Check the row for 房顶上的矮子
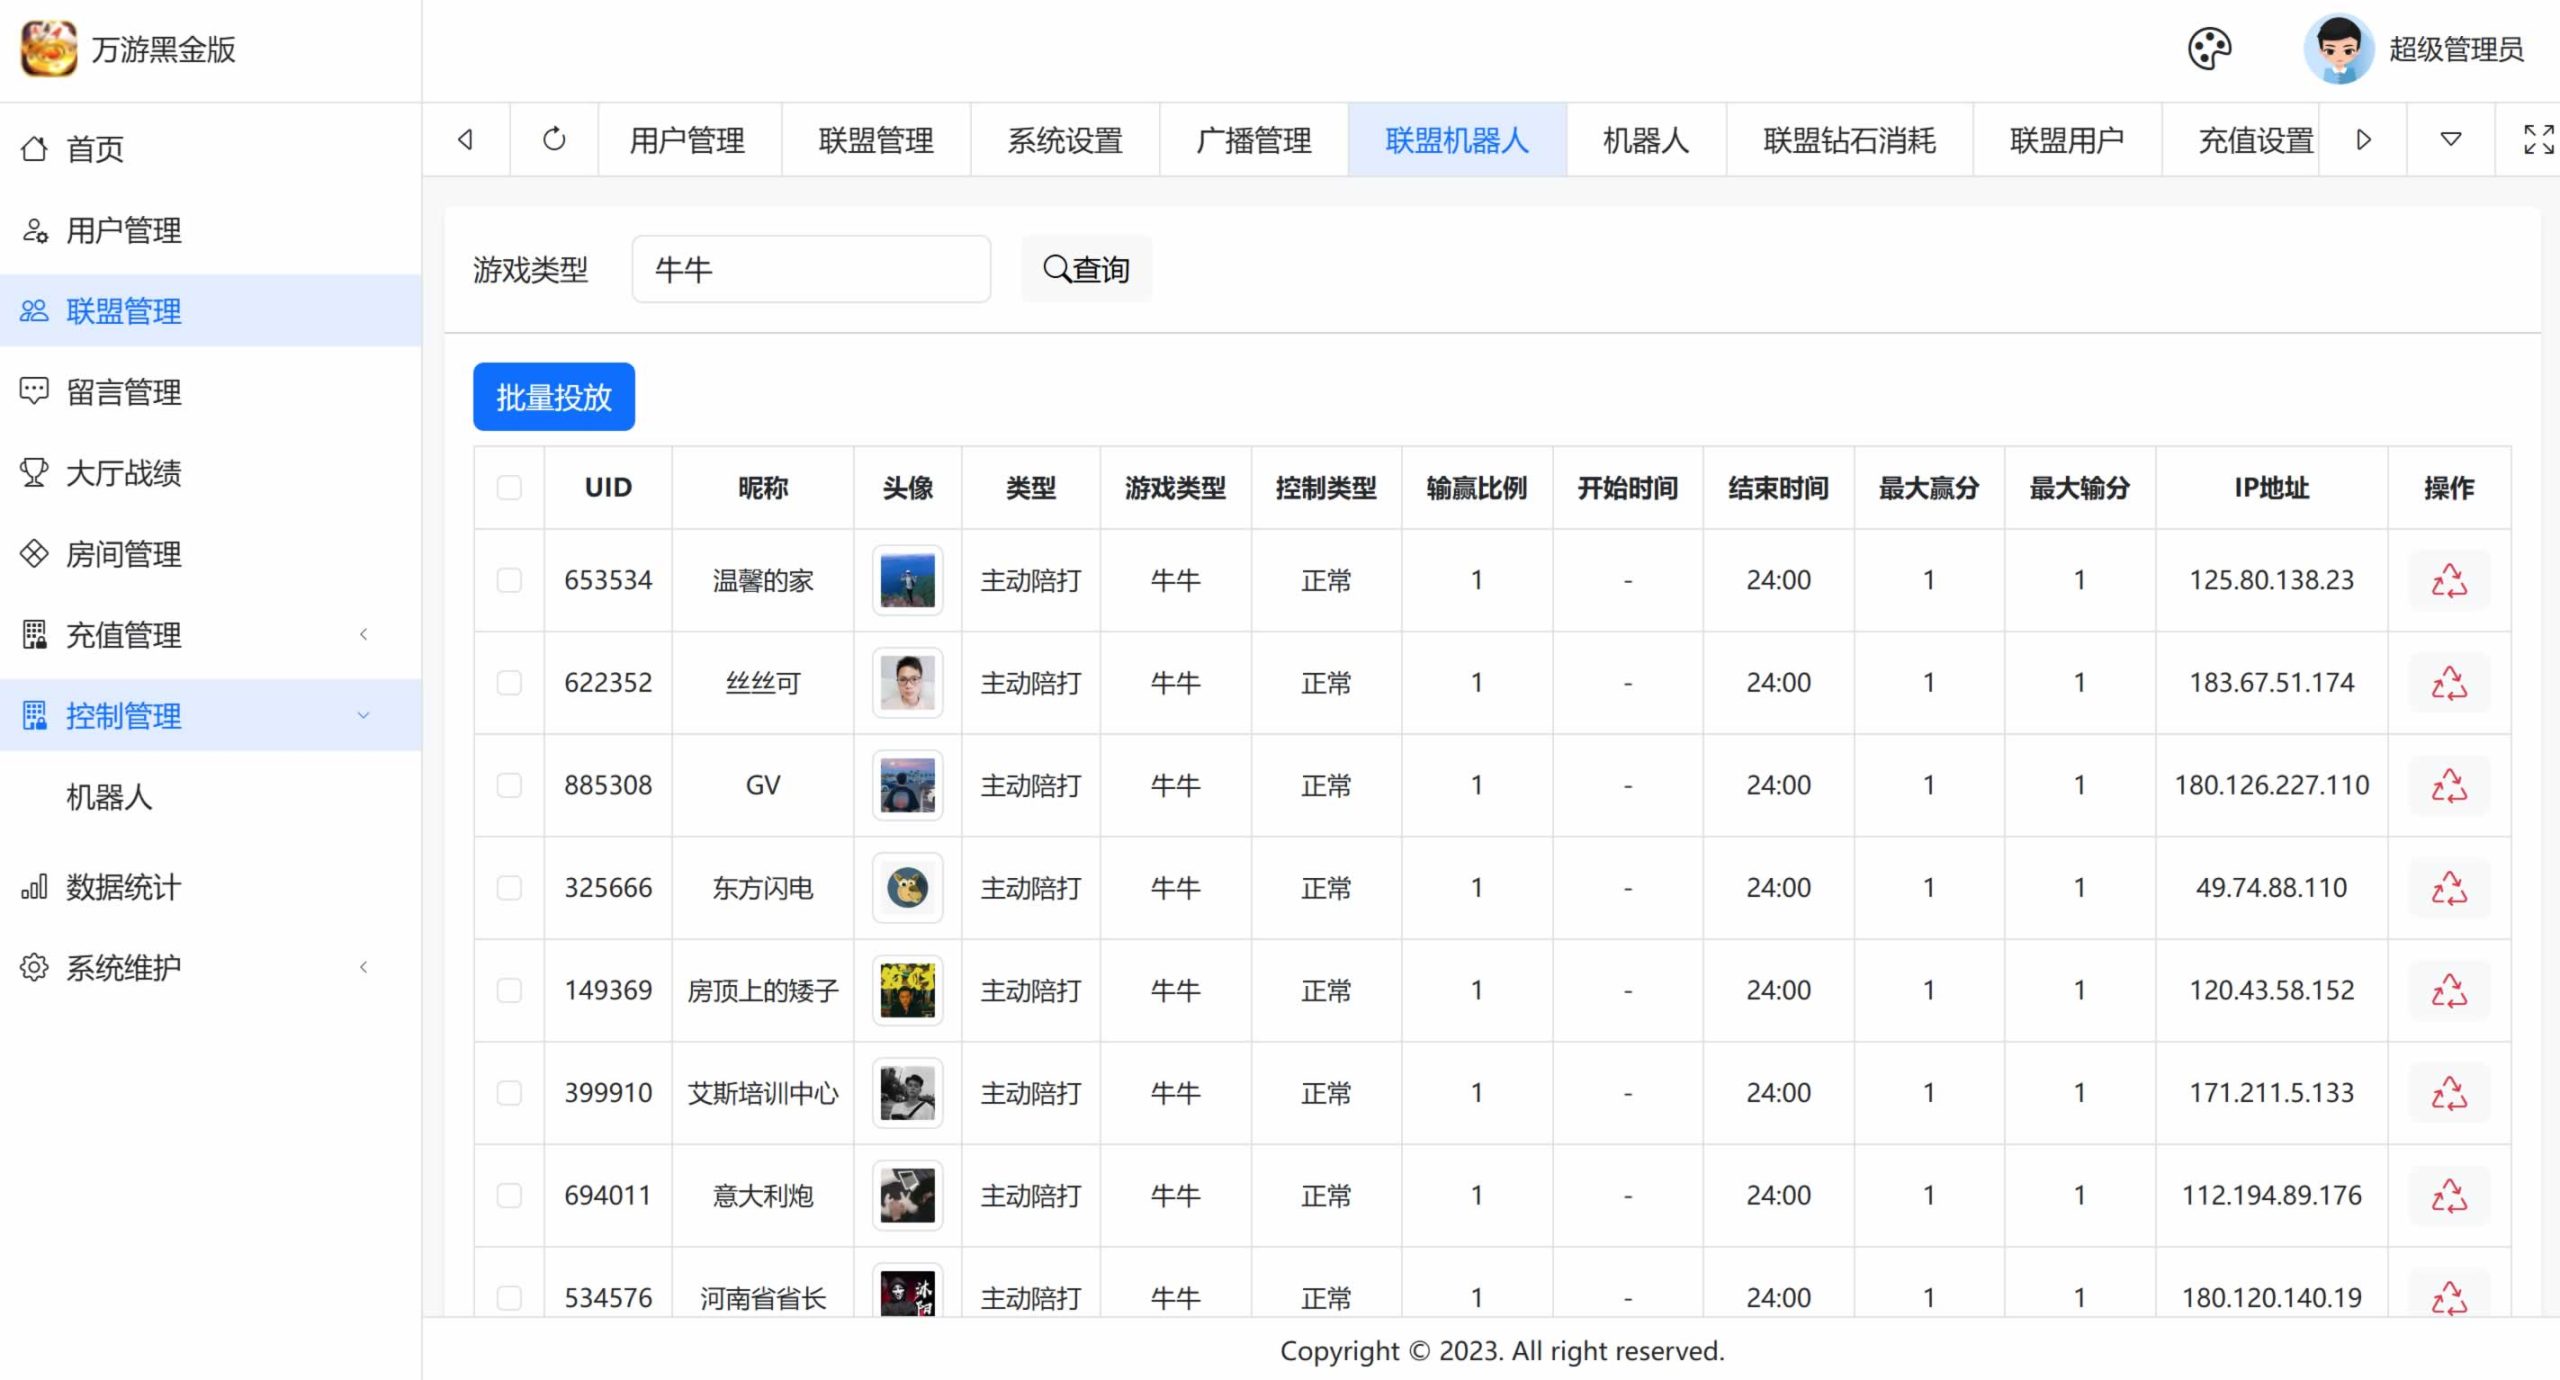The image size is (2560, 1380). [509, 990]
